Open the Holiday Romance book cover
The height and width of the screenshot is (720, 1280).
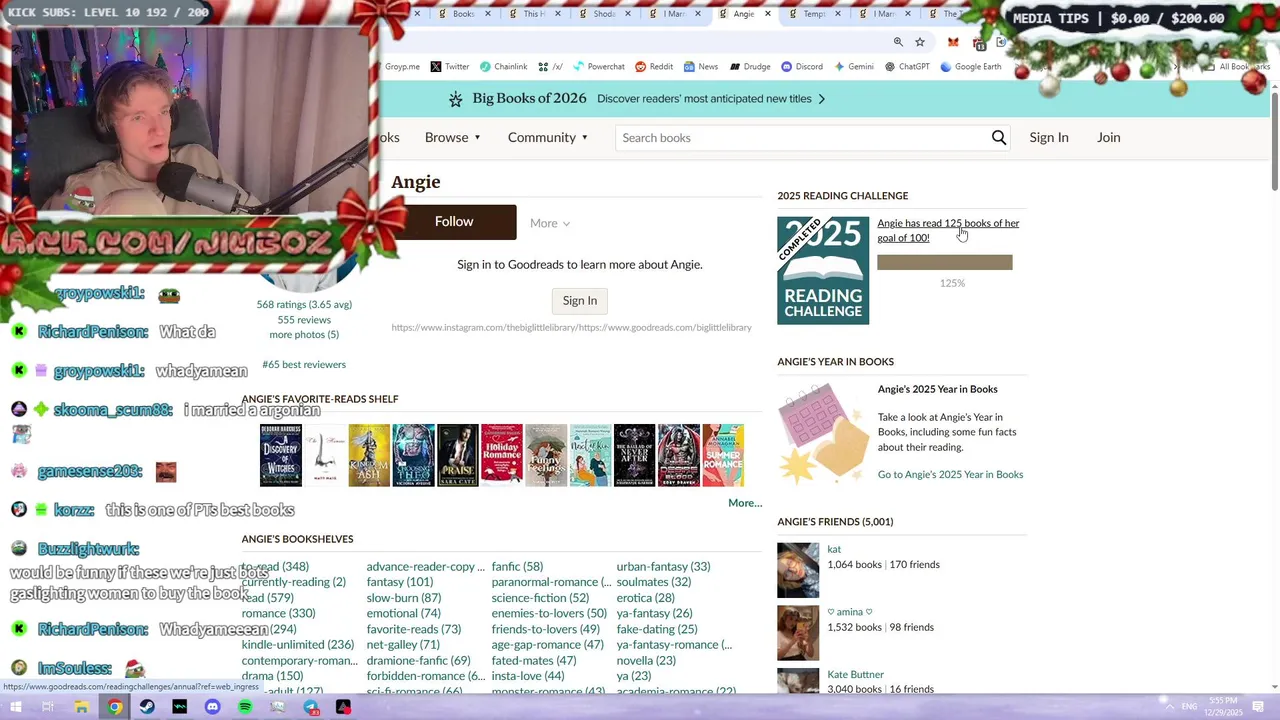502,455
